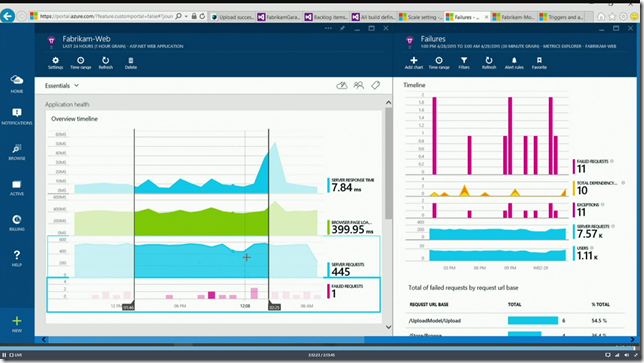Open Browse in the sidebar
Image resolution: width=644 pixels, height=363 pixels.
pos(17,152)
